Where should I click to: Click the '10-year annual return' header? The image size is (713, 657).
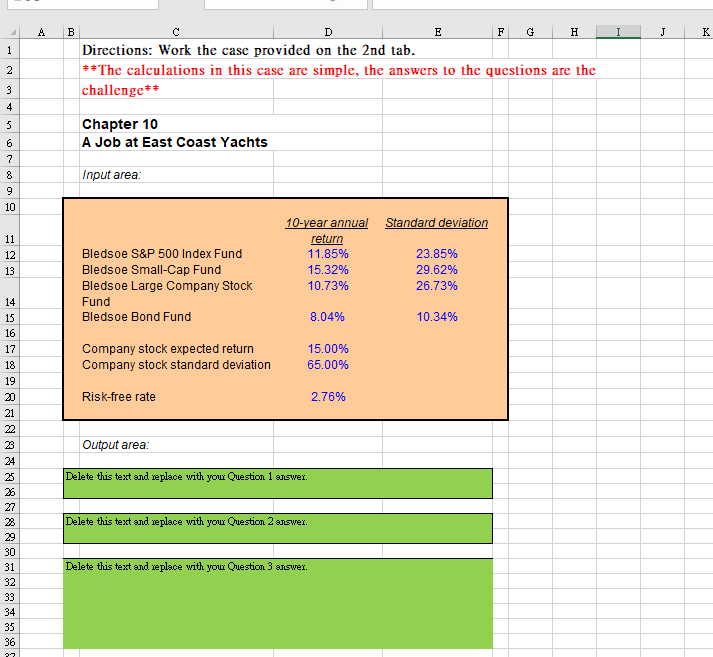point(327,231)
